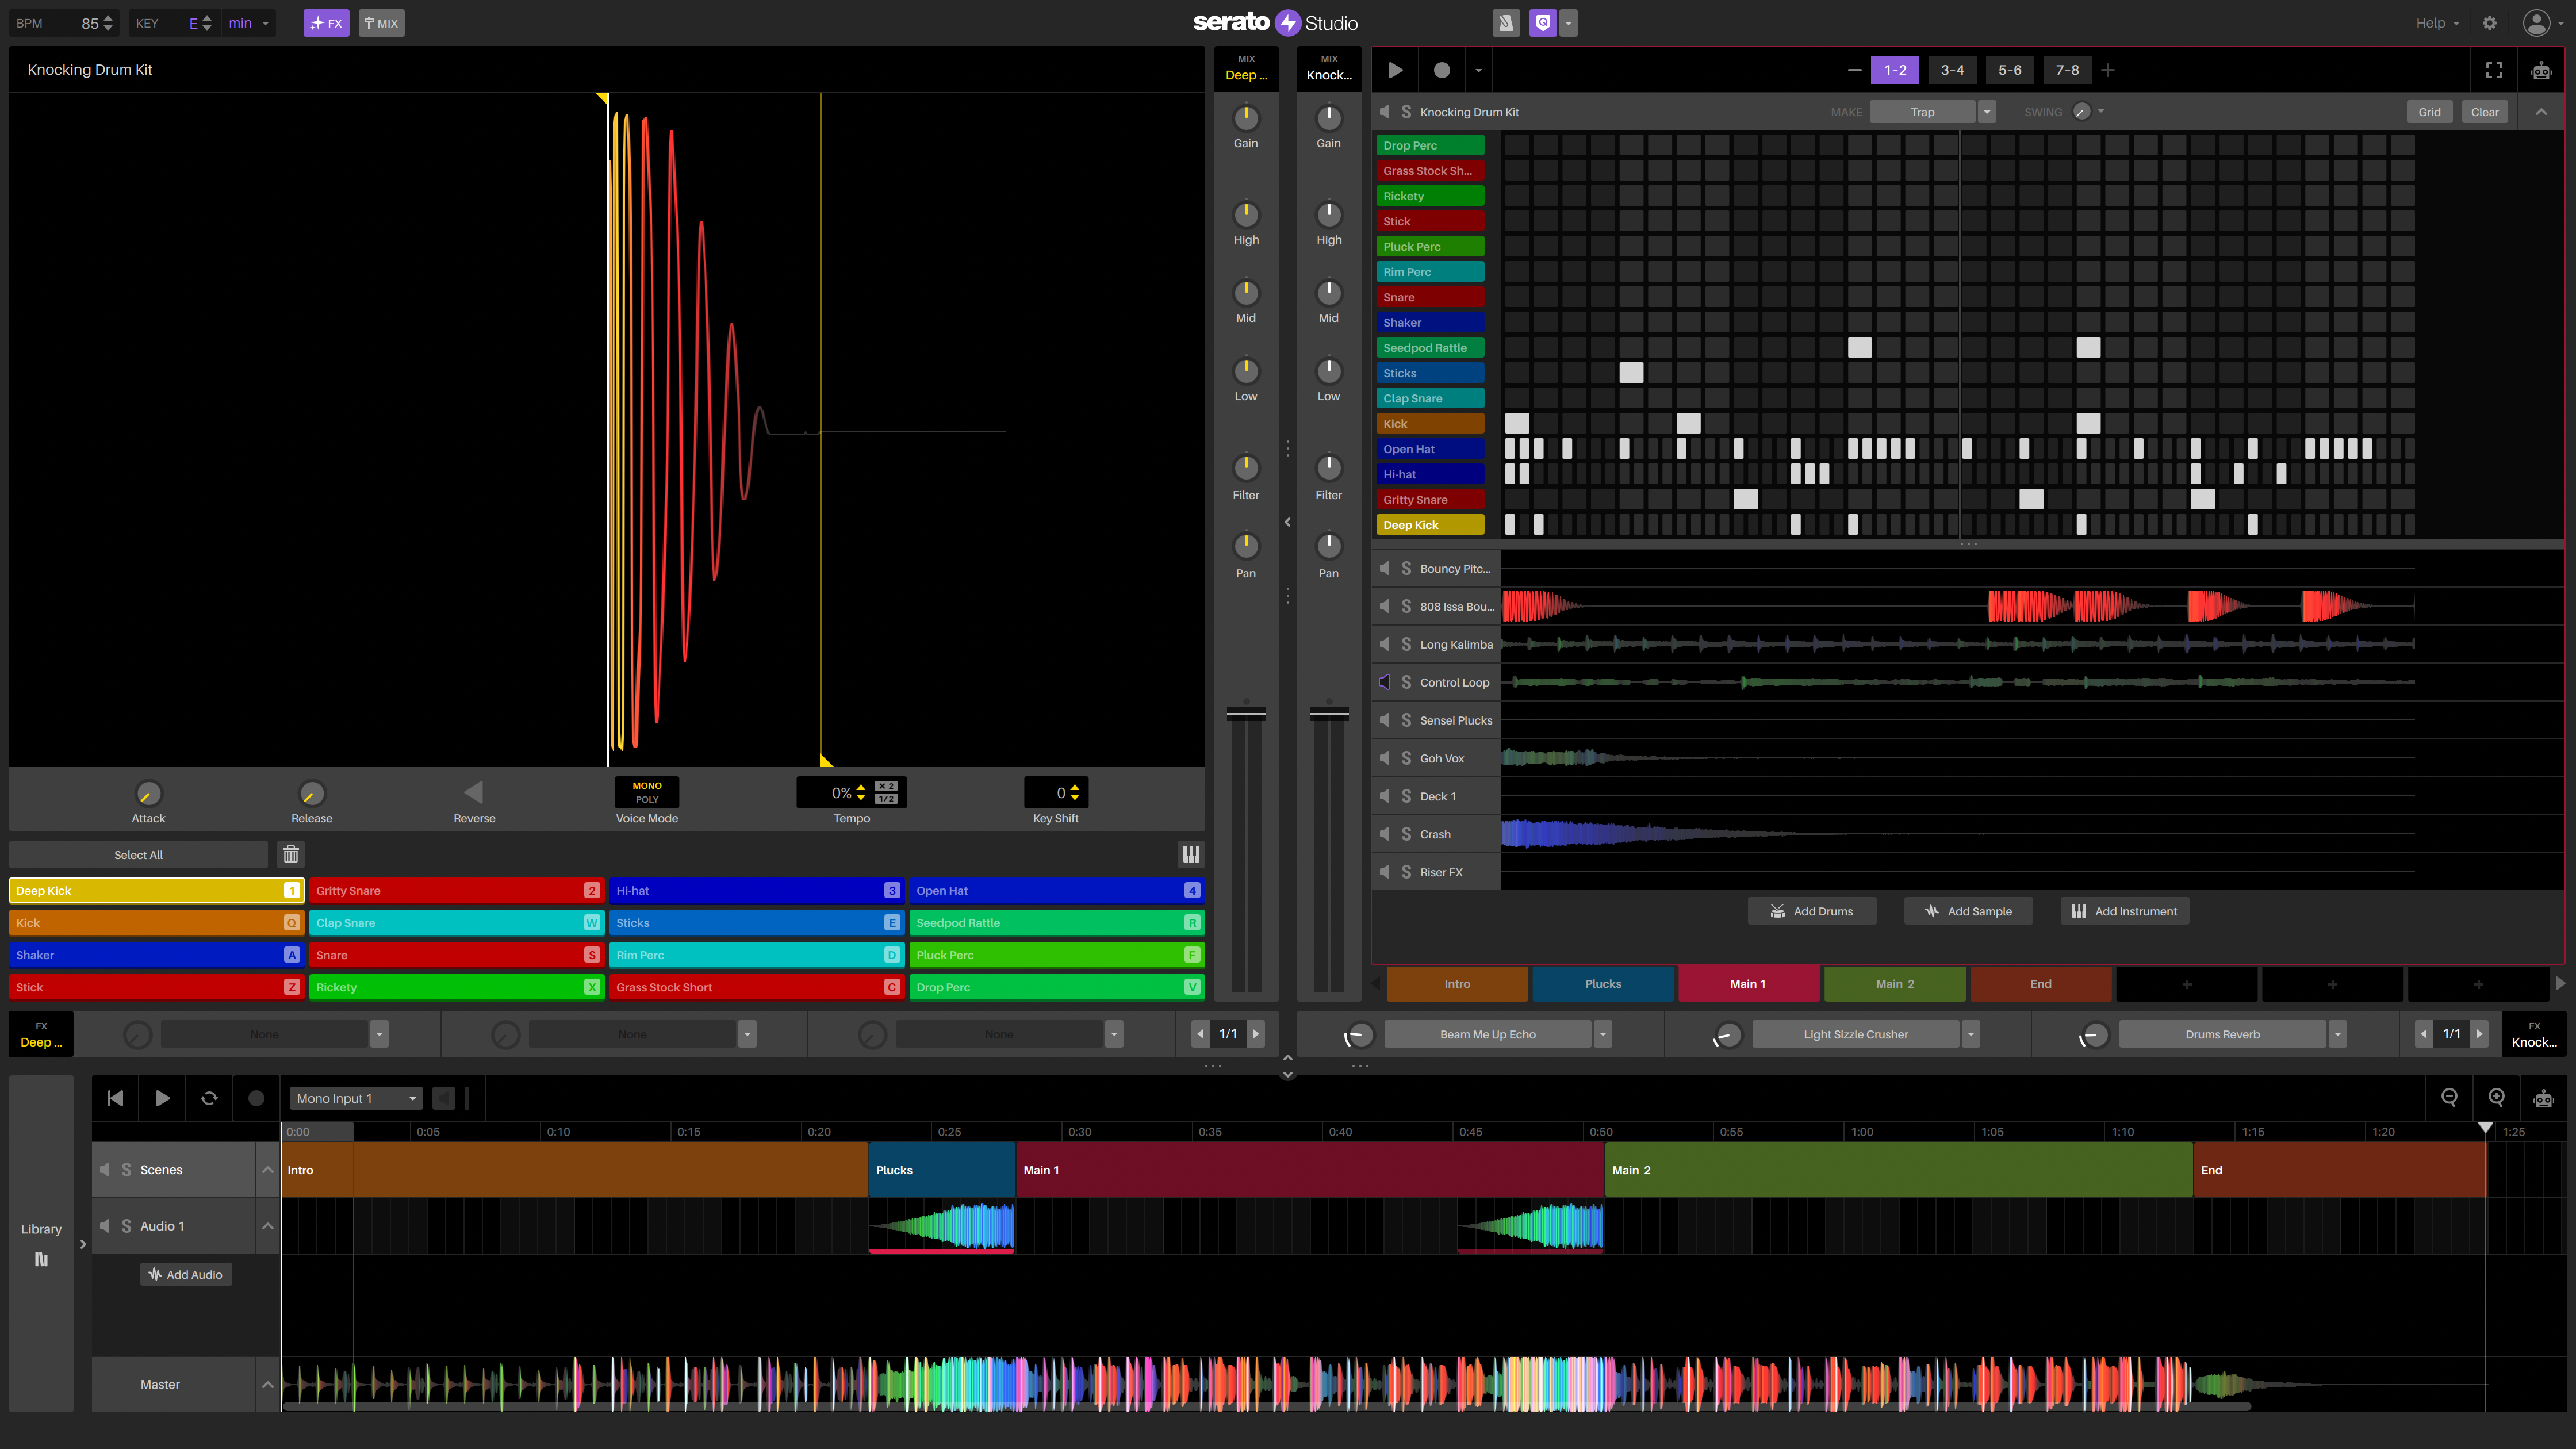Toggle Voice Mode between MONO and POLY

(x=646, y=793)
